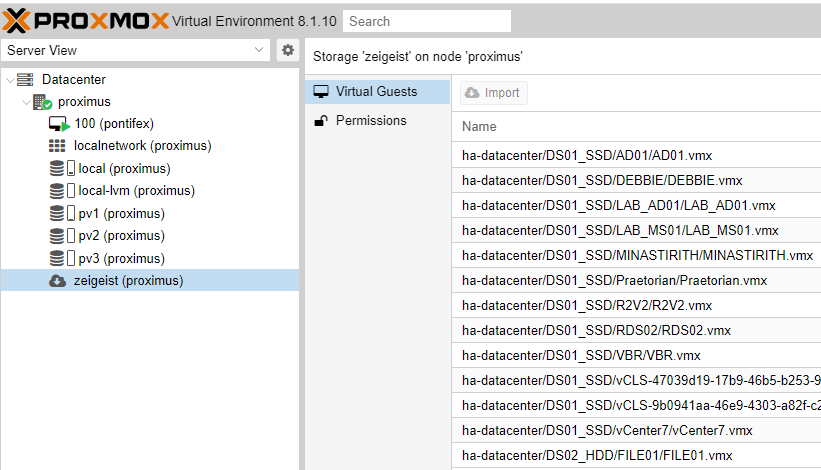Collapse the proximus node chevron

[x=26, y=102]
